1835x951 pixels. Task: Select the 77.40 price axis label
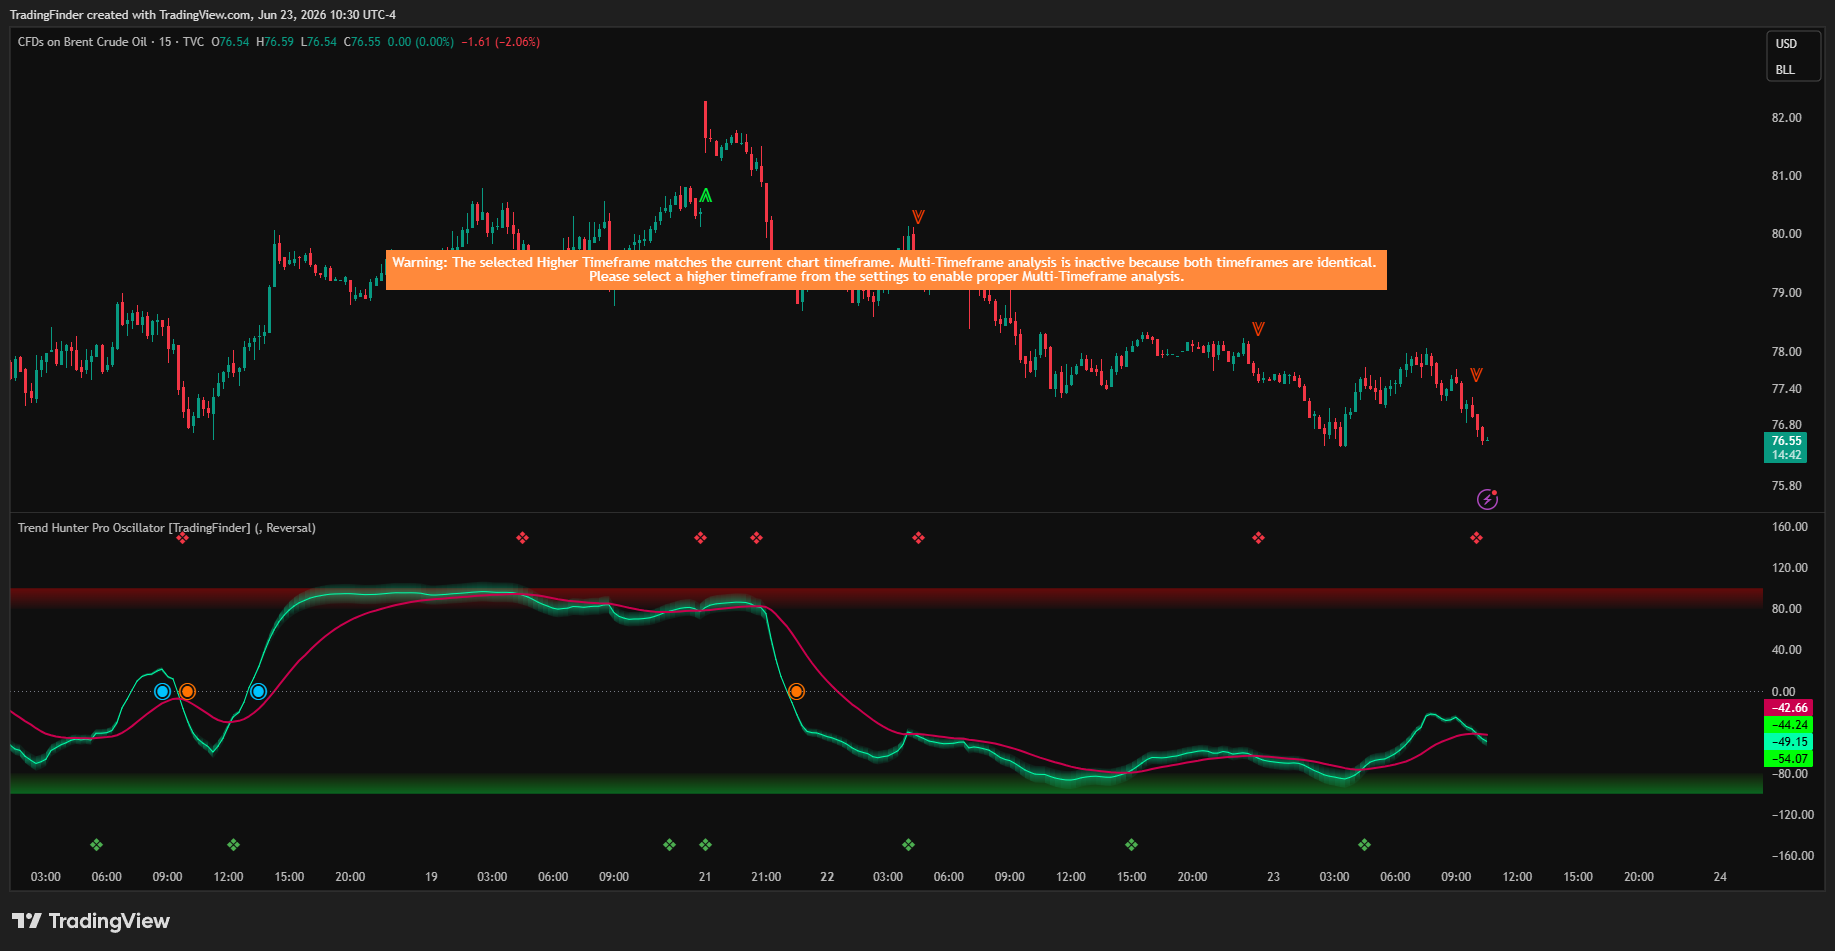pyautogui.click(x=1786, y=389)
